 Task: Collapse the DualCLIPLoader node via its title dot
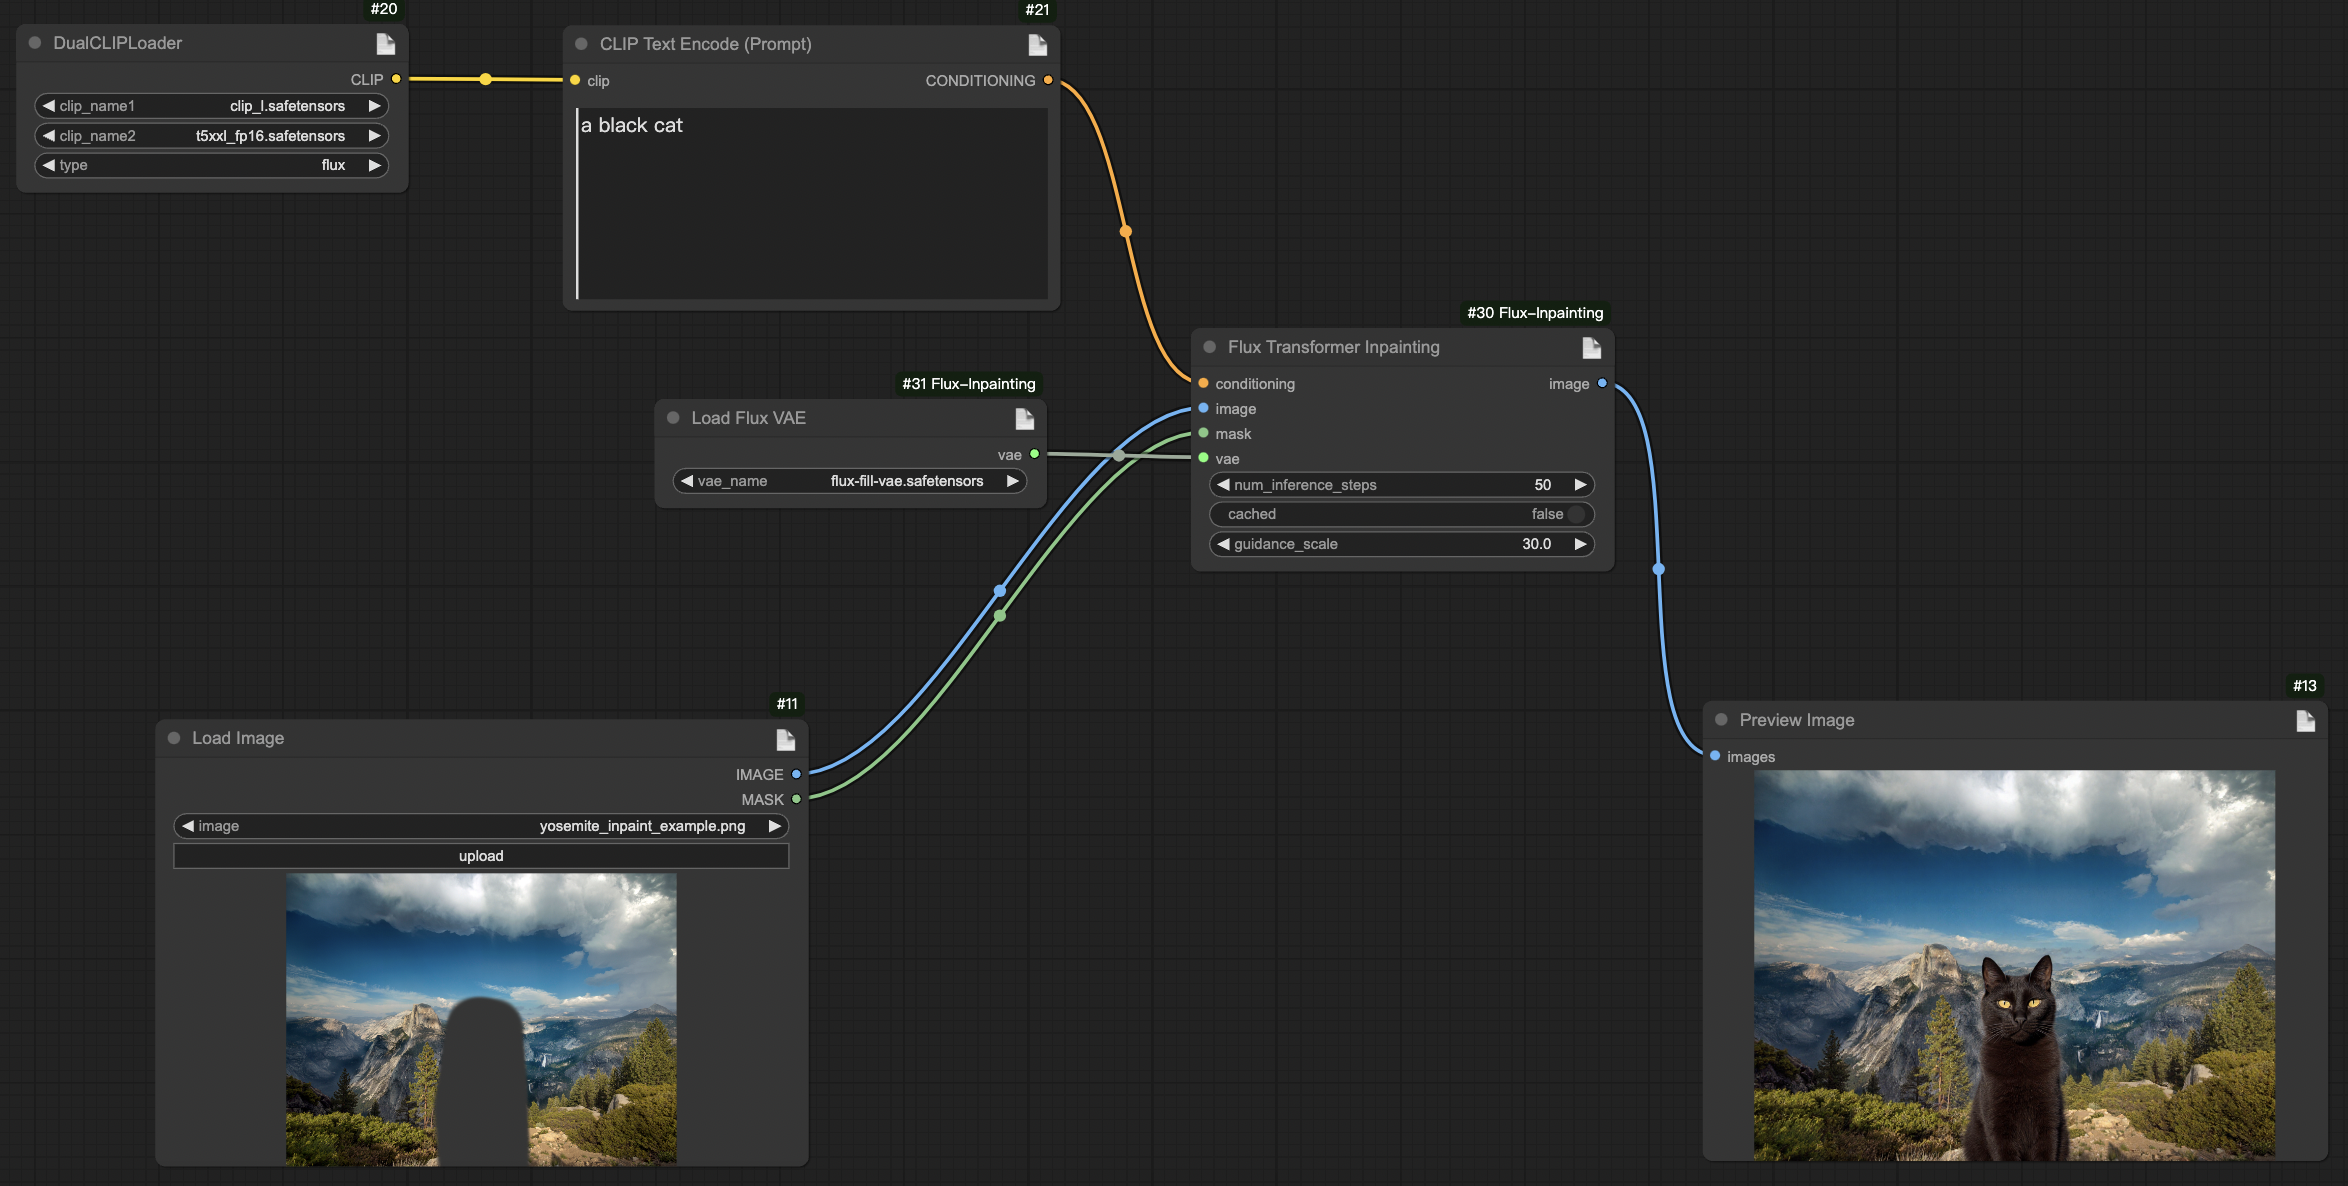(x=35, y=43)
